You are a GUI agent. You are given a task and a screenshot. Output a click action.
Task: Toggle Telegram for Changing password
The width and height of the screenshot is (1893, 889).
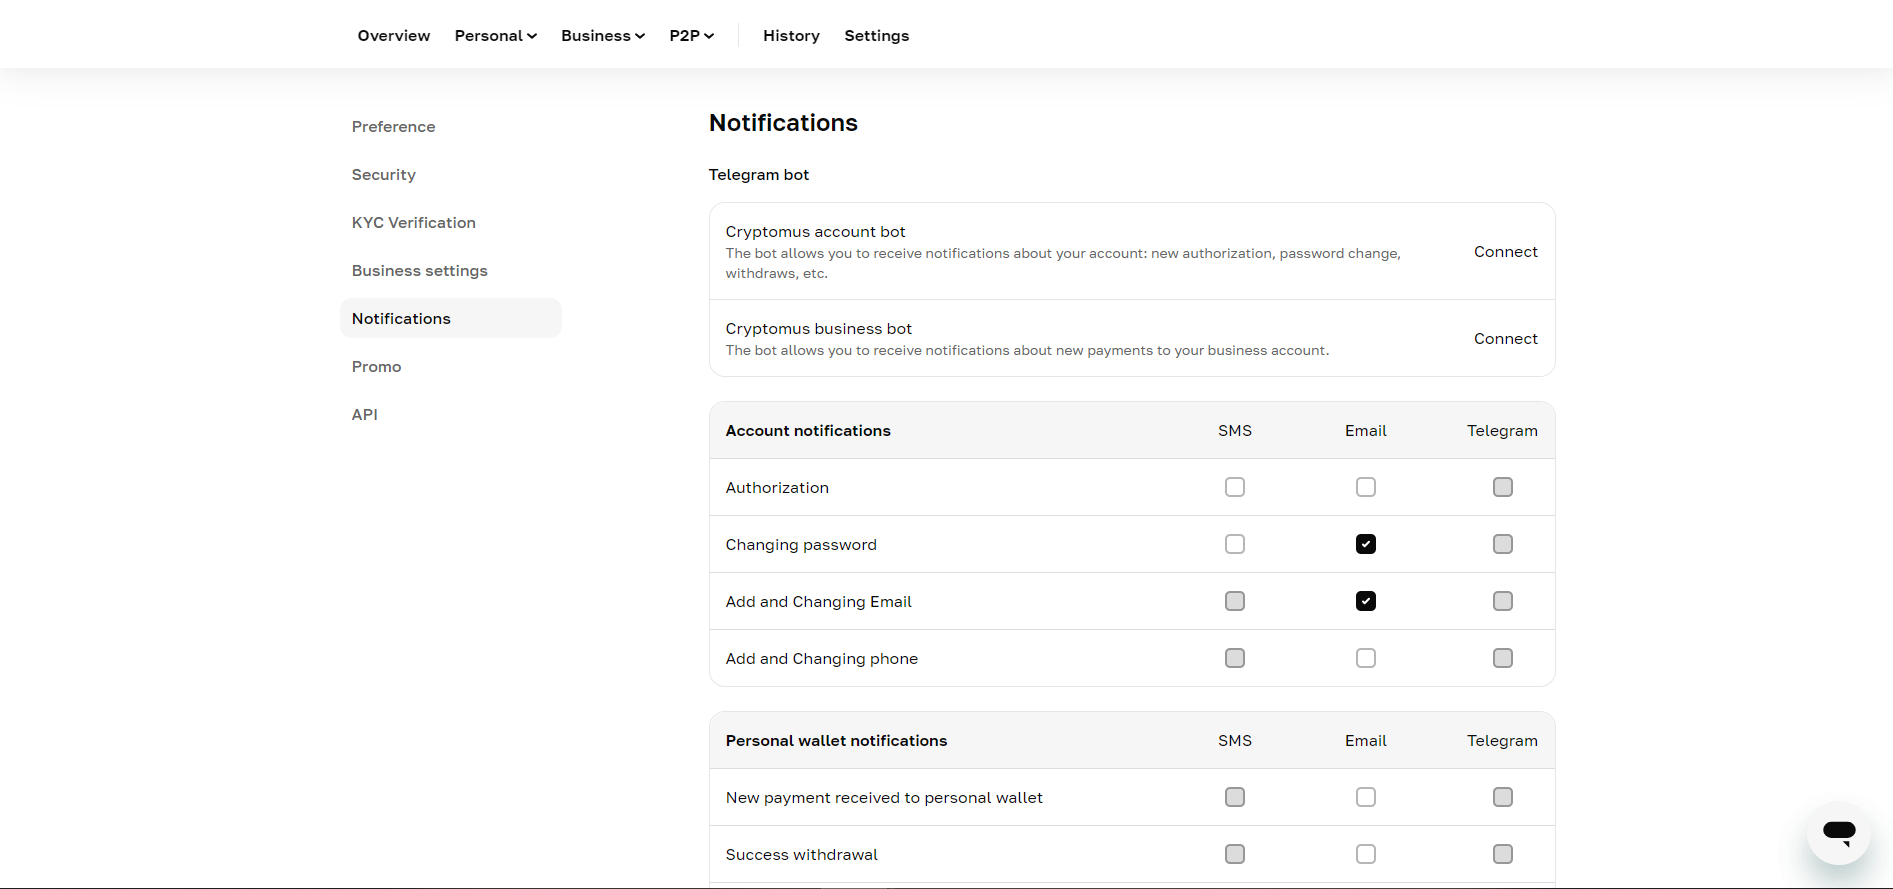pos(1503,544)
